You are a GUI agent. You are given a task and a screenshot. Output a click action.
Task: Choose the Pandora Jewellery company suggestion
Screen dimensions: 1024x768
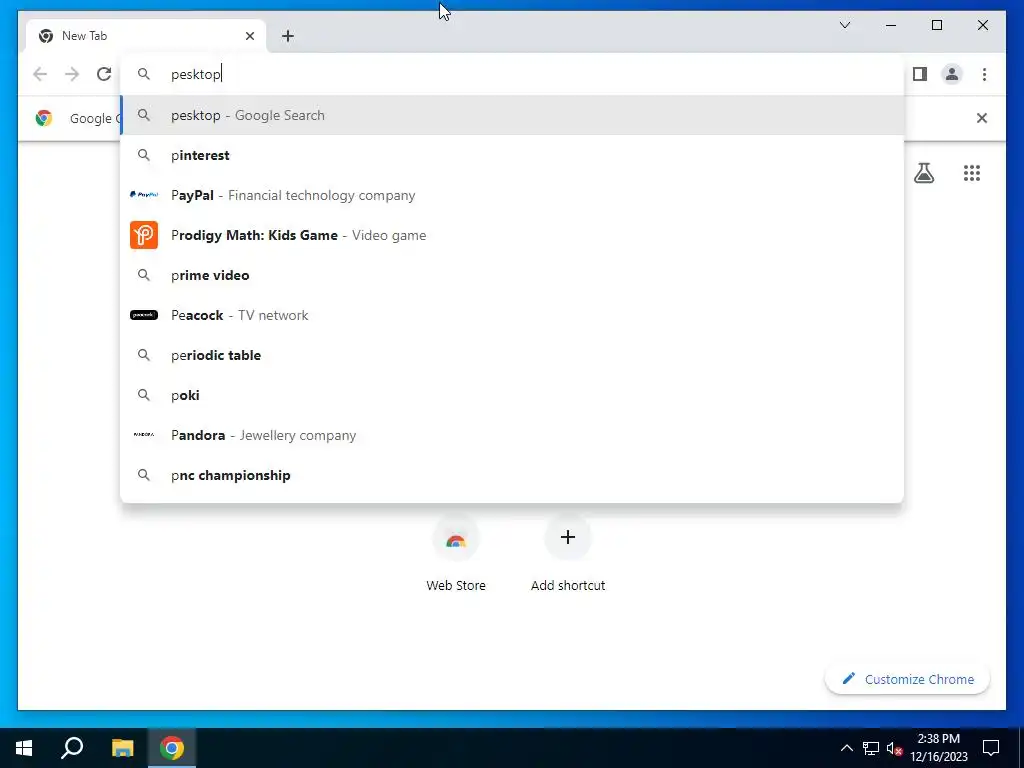(512, 435)
